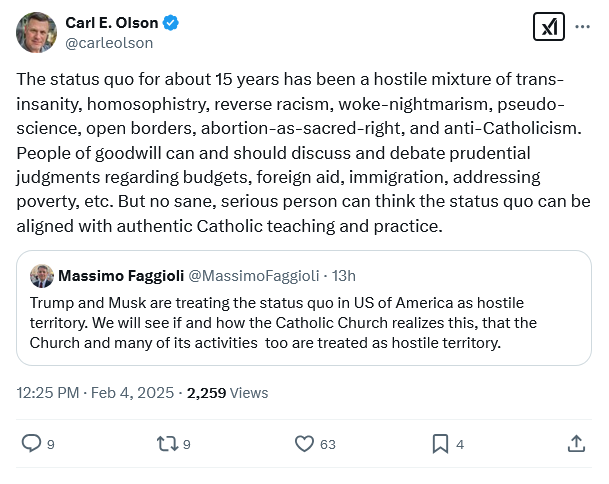Click the Grok xI icon

(x=547, y=27)
